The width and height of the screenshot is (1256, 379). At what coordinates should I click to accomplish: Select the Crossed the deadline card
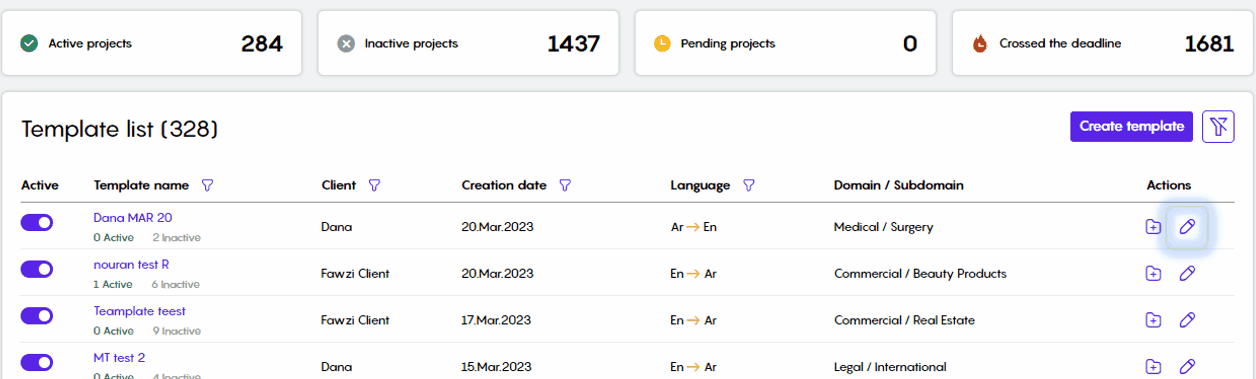pyautogui.click(x=1103, y=43)
